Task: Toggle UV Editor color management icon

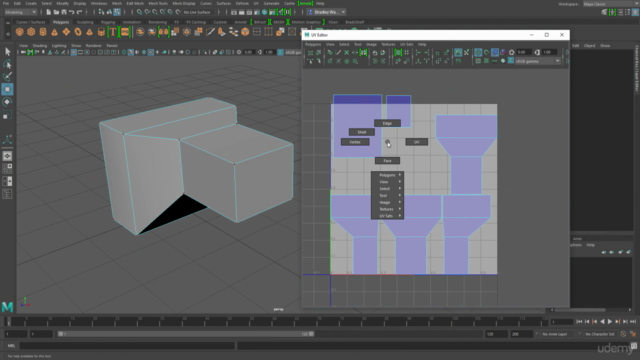Action: (x=511, y=61)
